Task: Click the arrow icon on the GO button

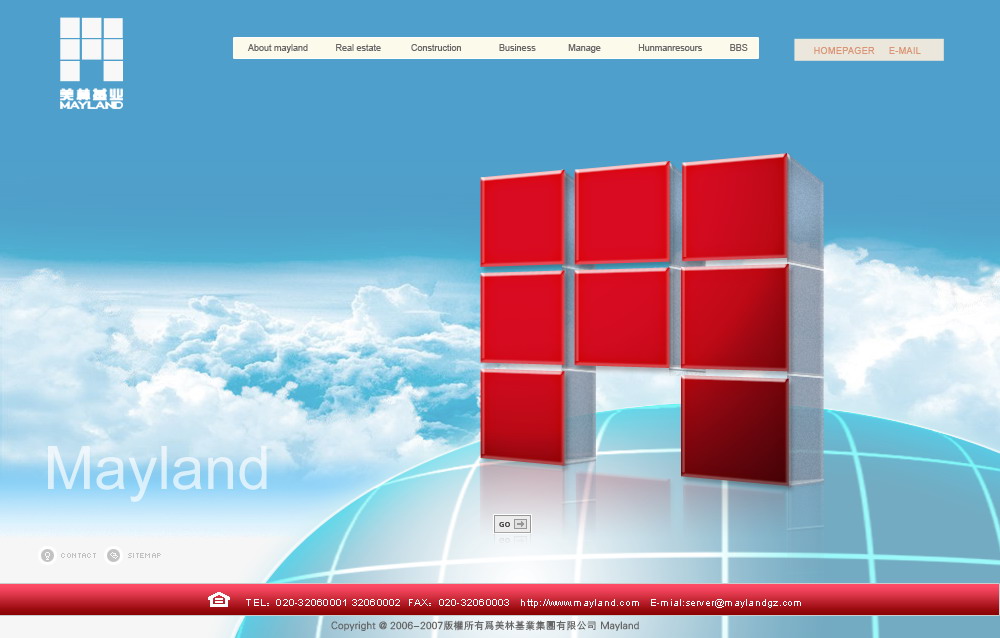Action: (x=520, y=524)
